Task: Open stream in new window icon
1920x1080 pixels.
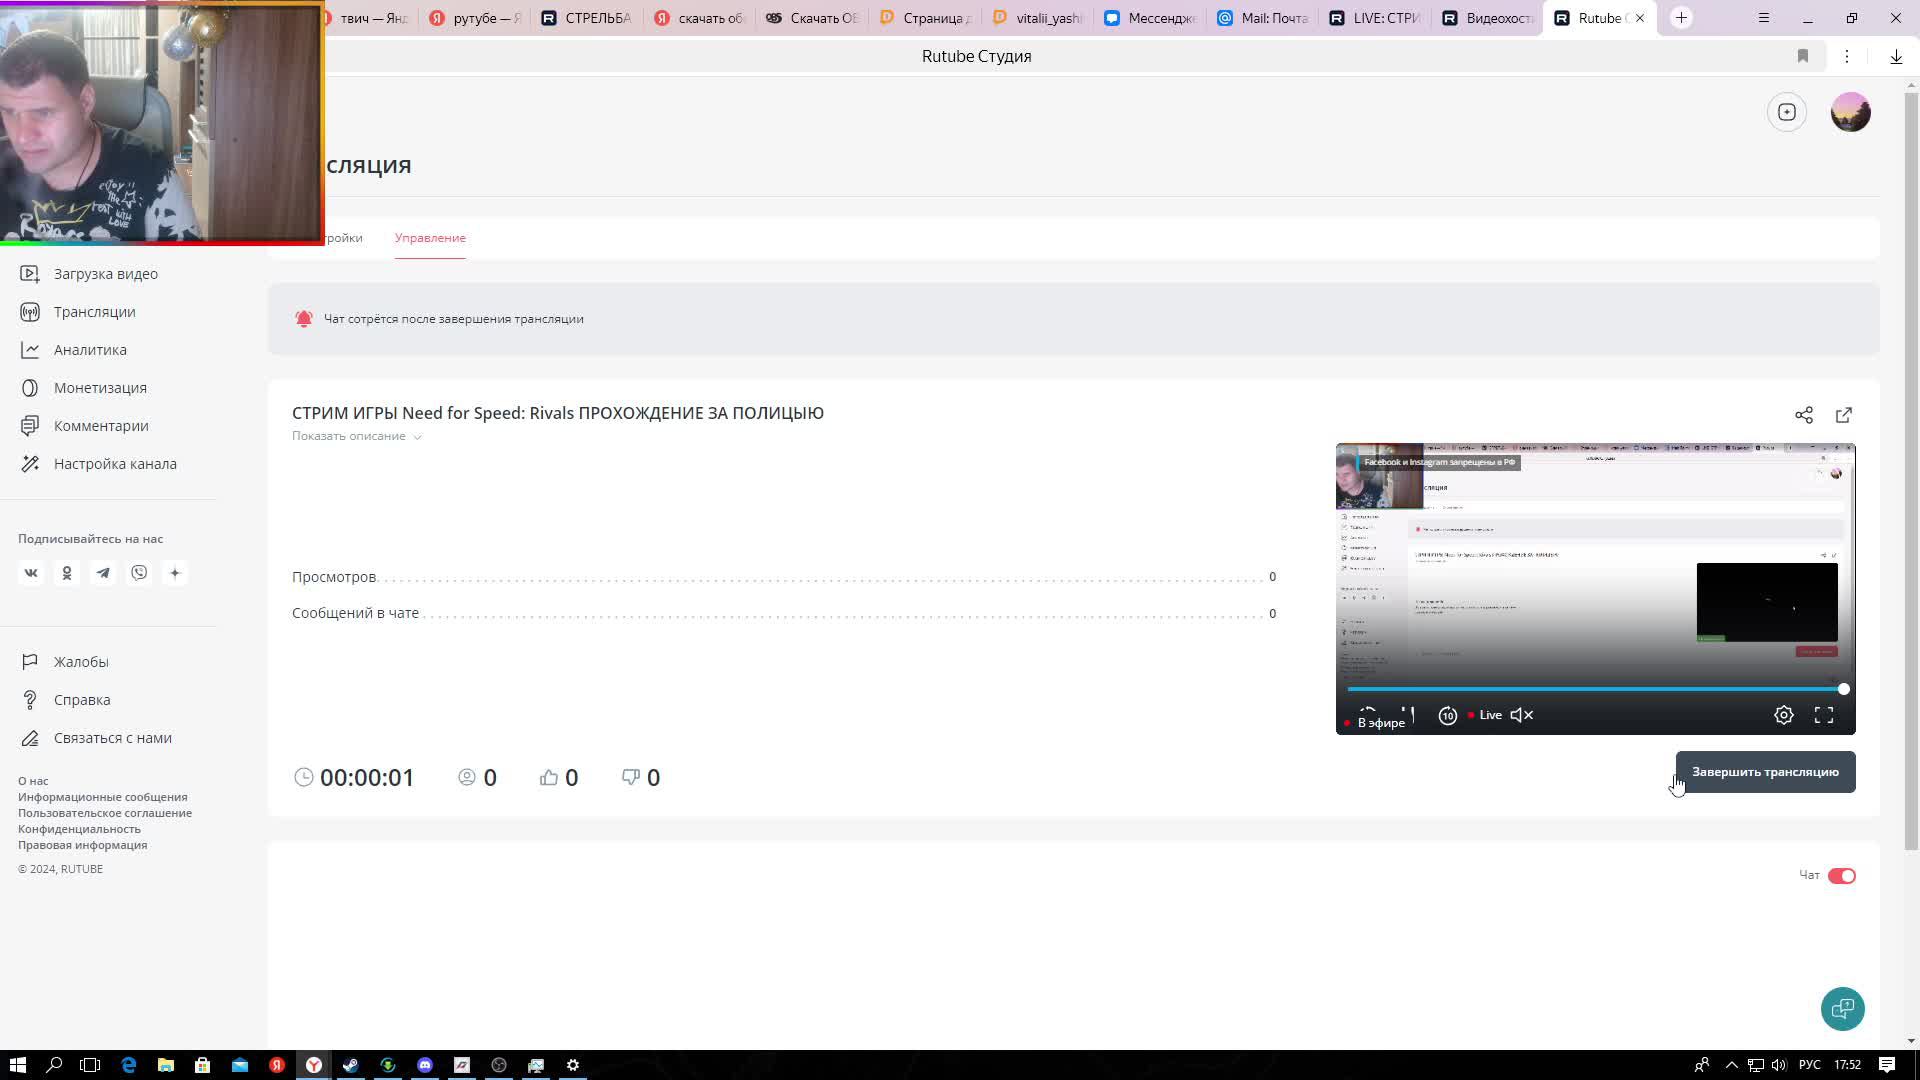Action: point(1844,415)
